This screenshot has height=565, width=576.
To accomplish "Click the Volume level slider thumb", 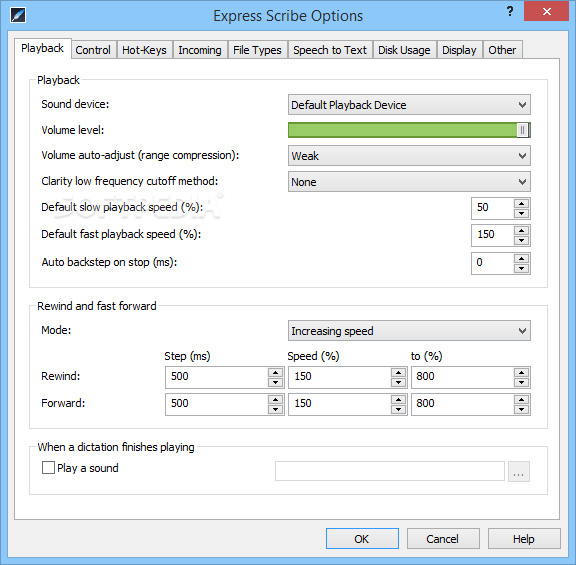I will (x=522, y=130).
